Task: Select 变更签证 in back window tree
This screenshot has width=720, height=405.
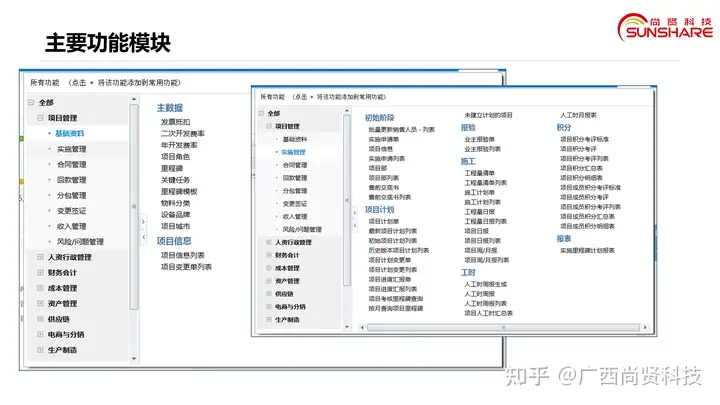Action: tap(71, 211)
